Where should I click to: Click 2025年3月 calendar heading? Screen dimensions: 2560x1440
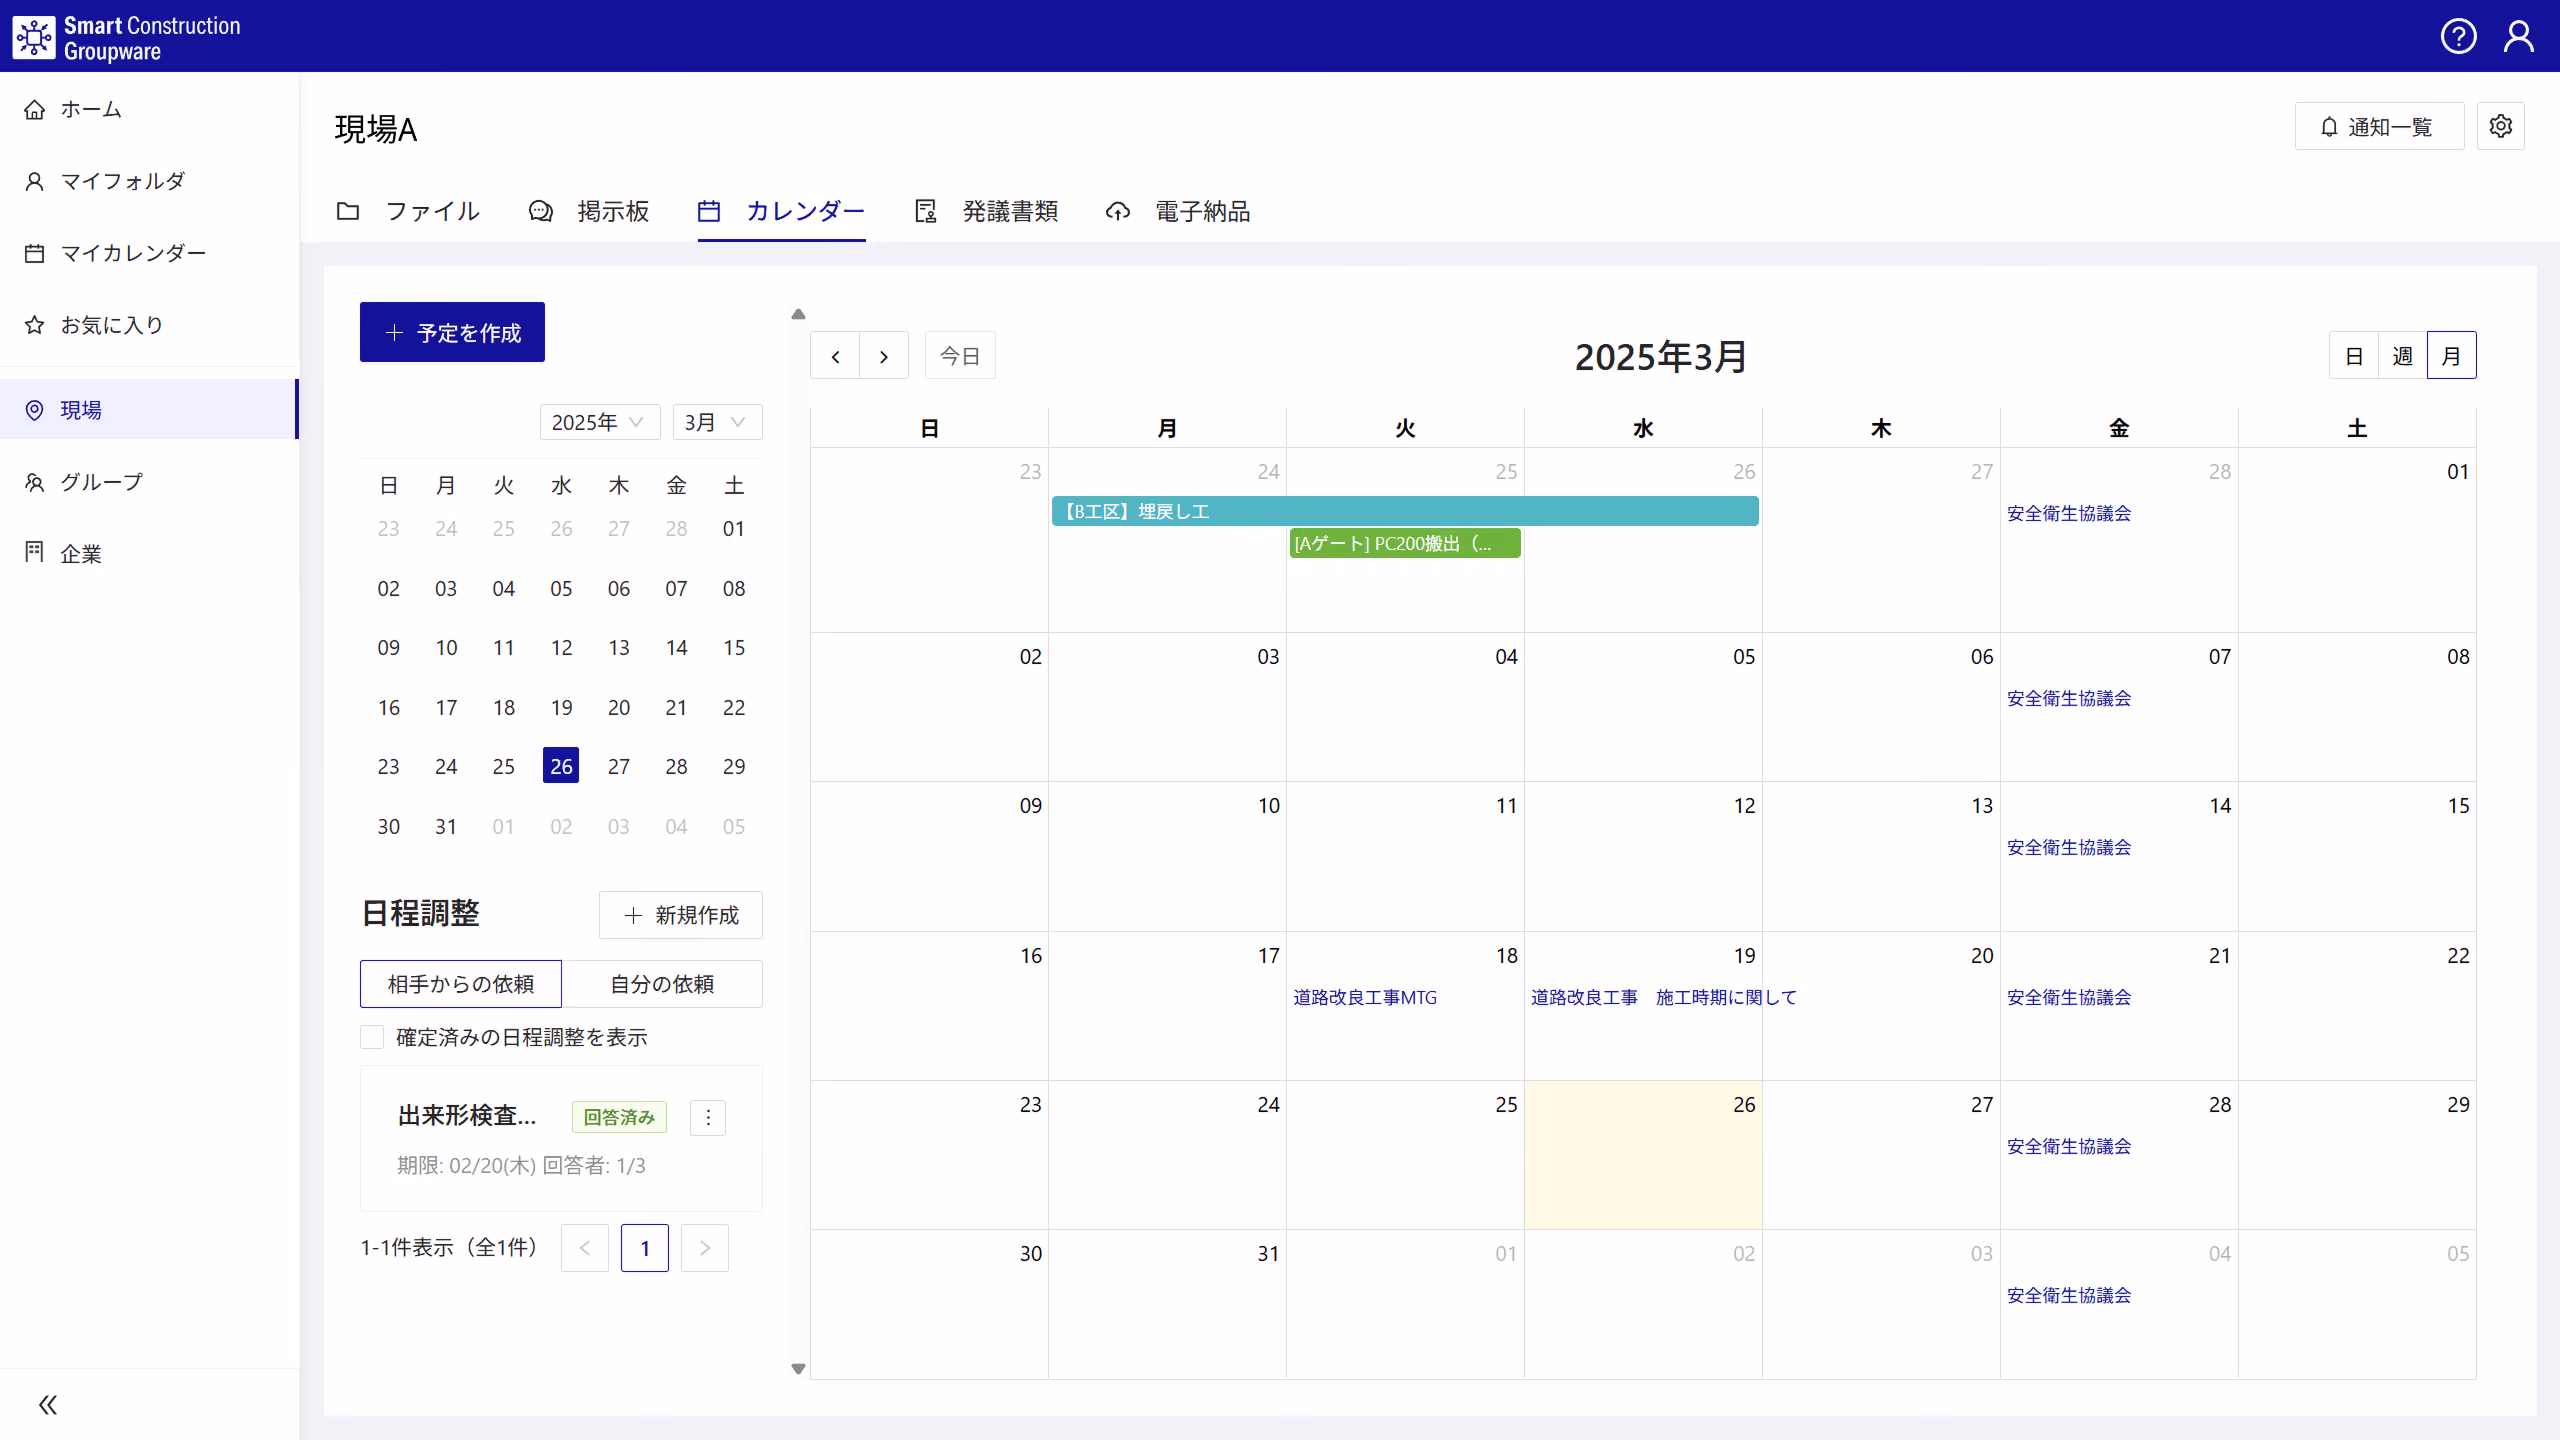click(x=1661, y=357)
